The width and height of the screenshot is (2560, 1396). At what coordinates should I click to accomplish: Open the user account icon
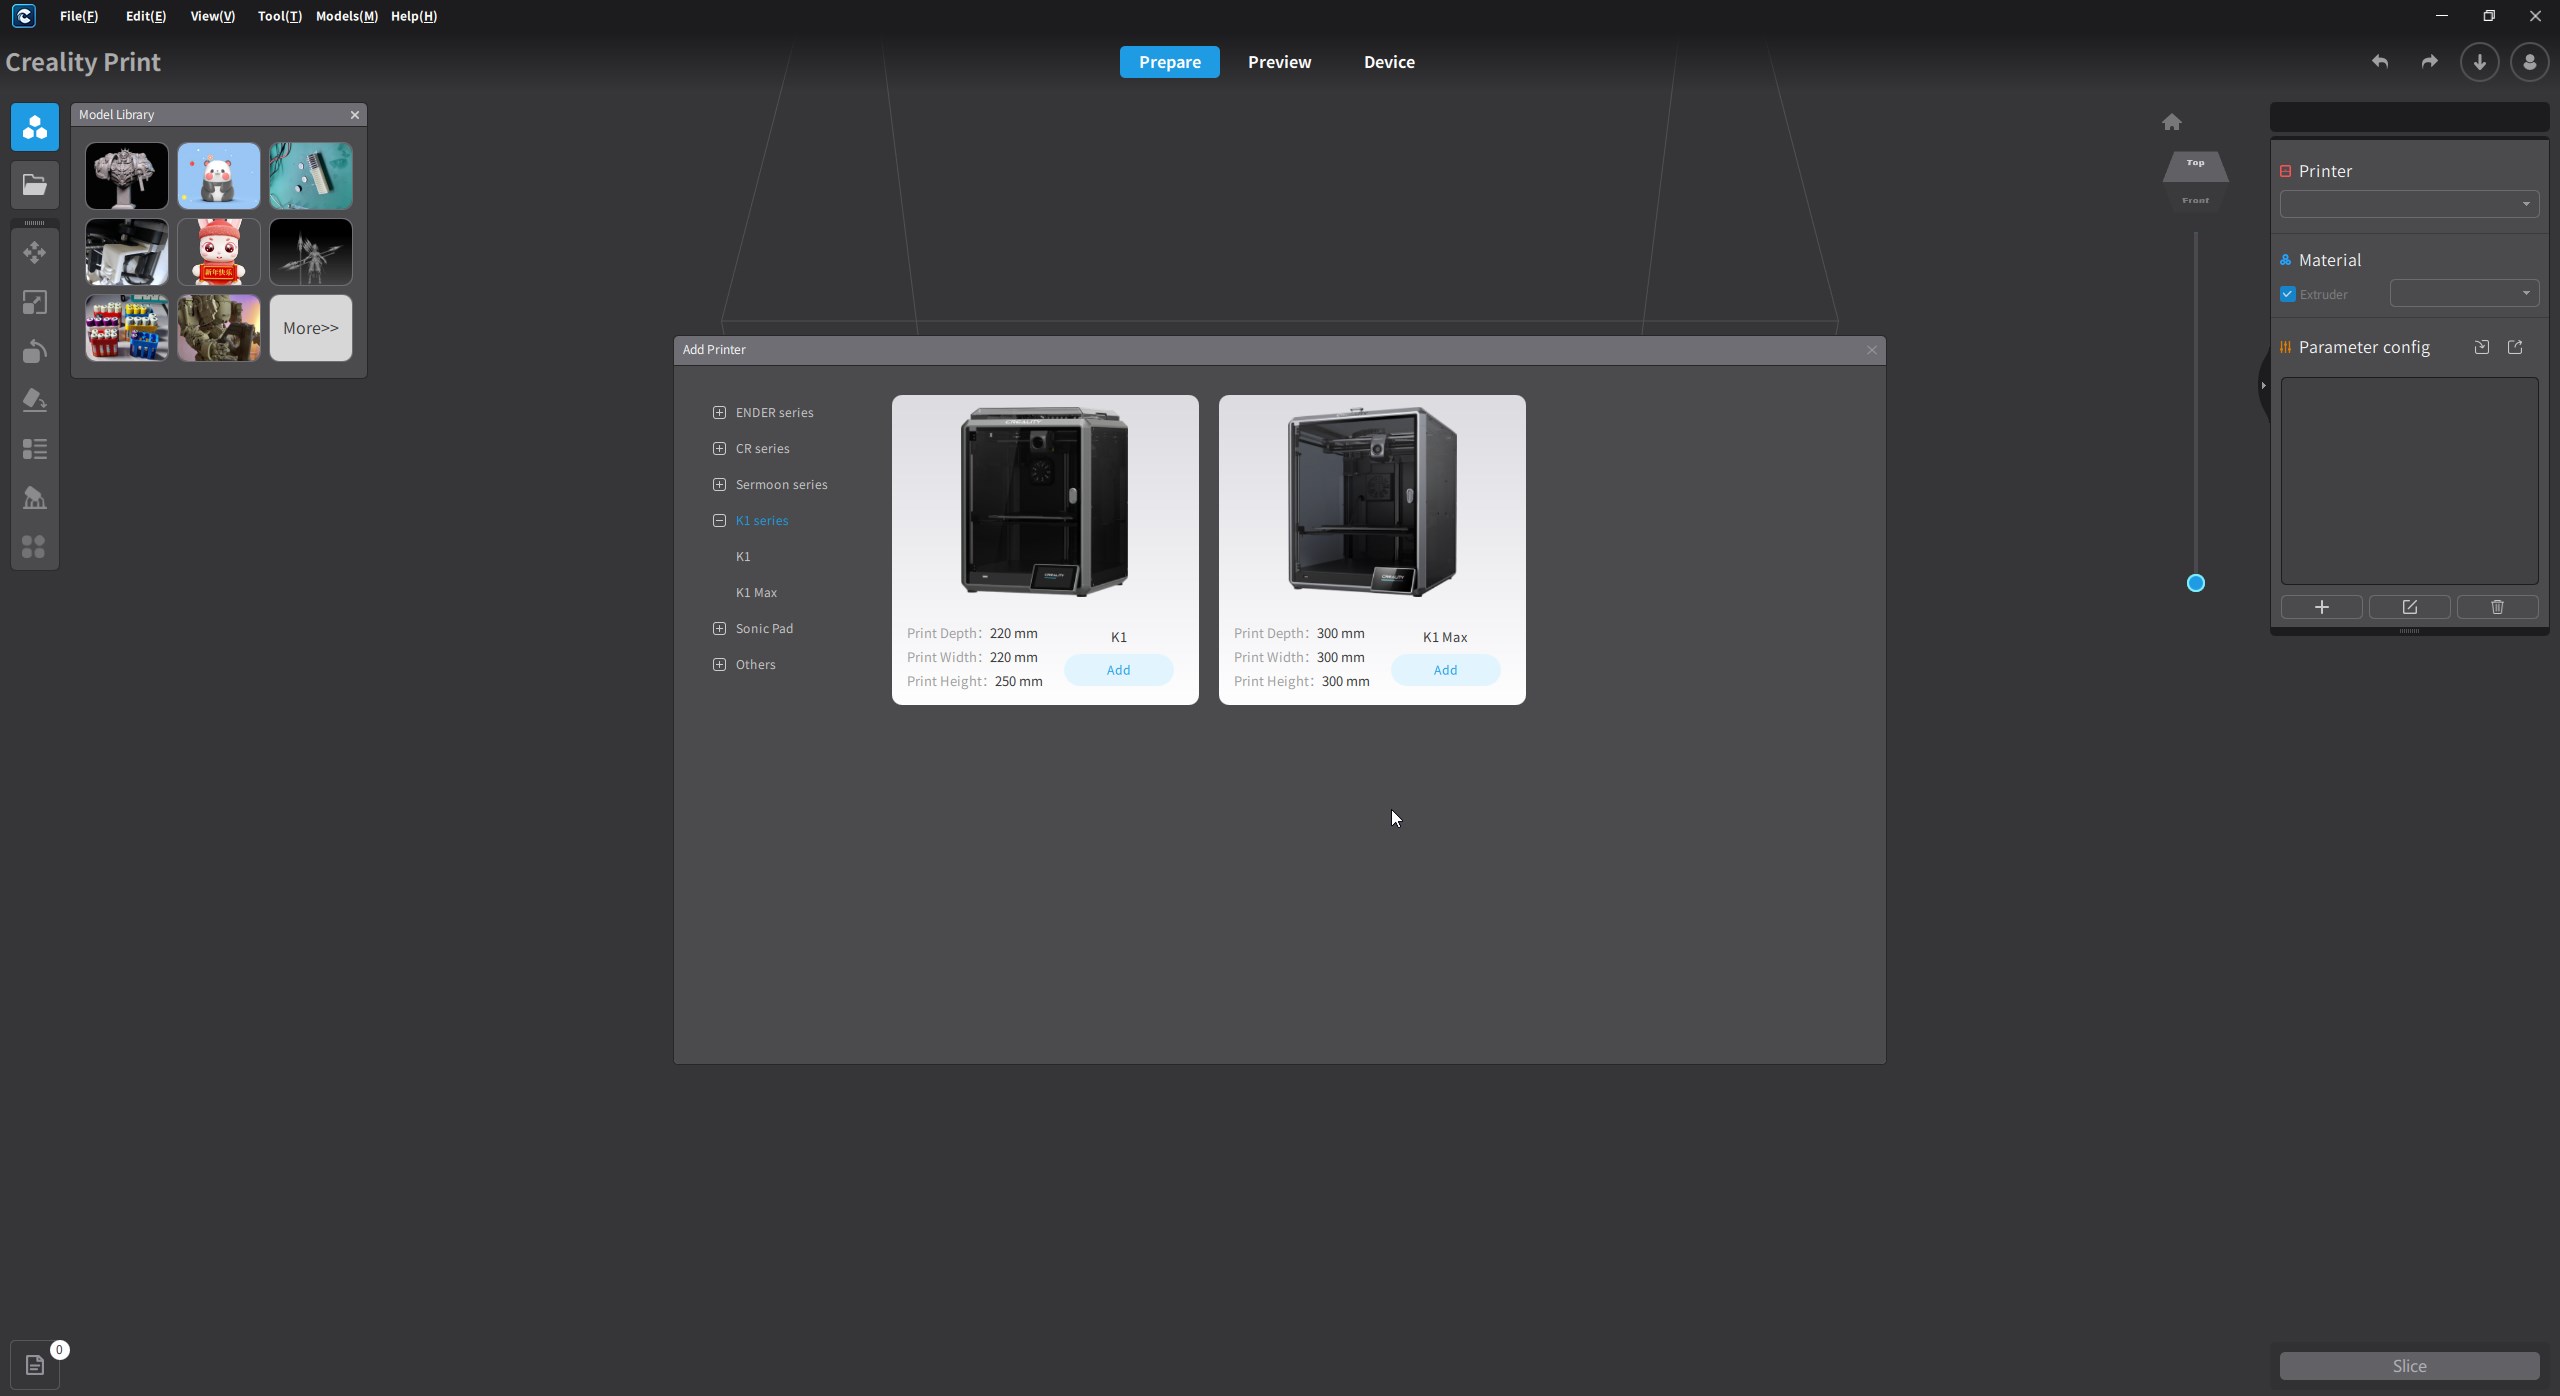tap(2530, 62)
